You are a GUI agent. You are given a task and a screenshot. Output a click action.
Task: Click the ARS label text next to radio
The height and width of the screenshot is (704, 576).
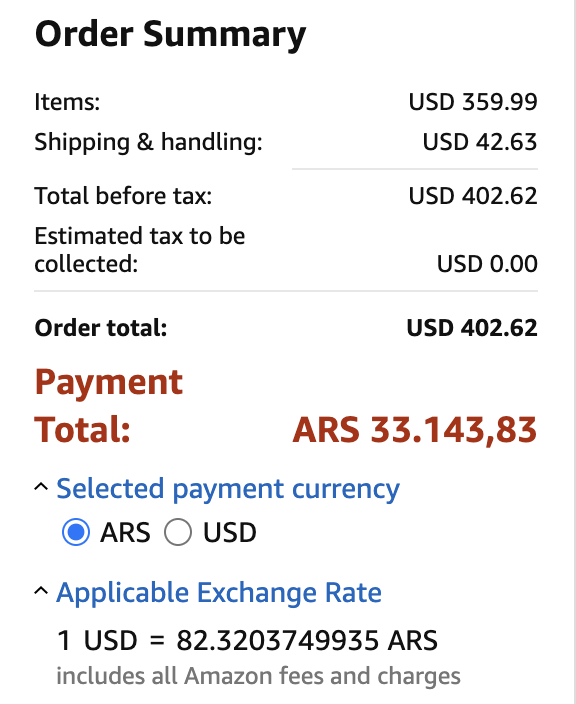tap(125, 533)
